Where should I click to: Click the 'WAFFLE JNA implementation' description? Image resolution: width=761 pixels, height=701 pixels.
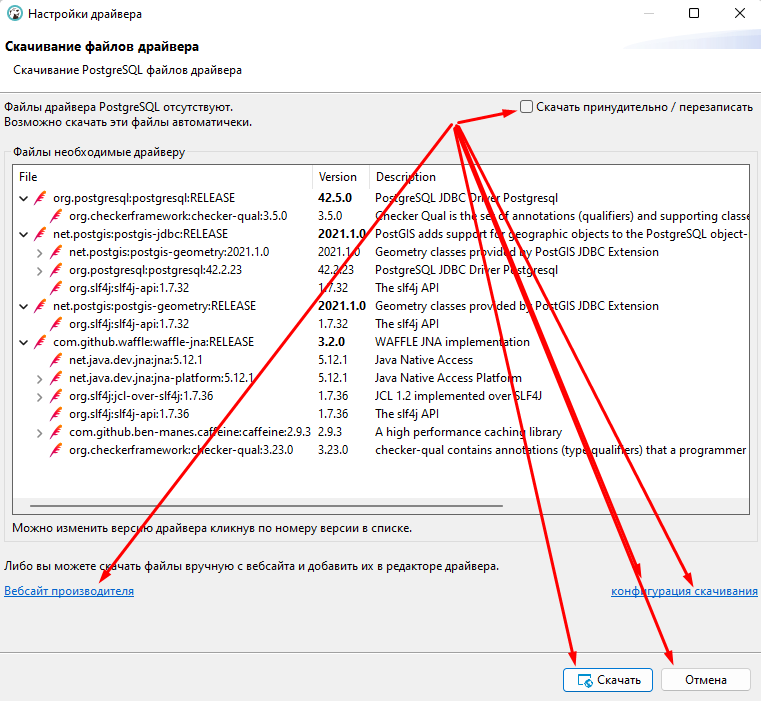[452, 342]
